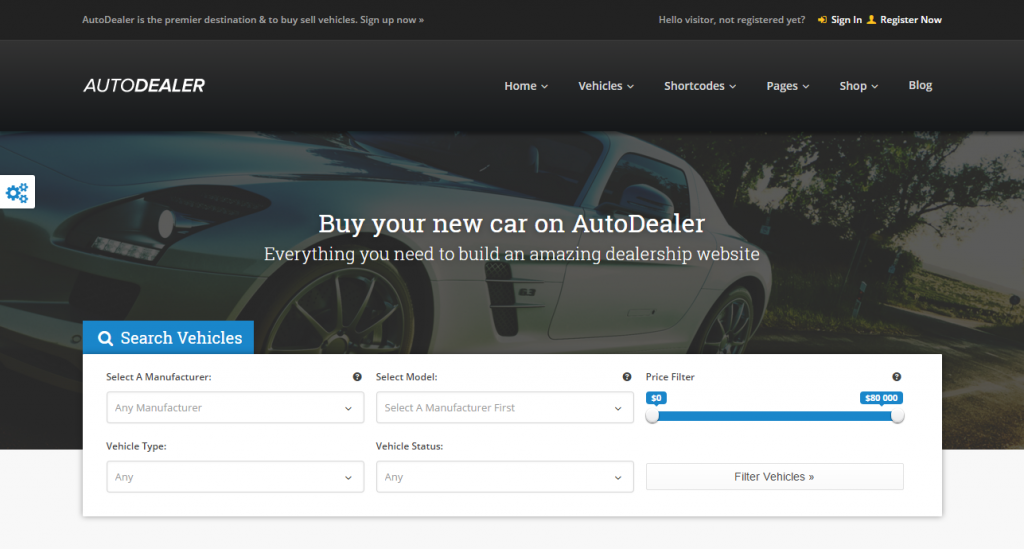Click the Sign In arrow icon
Viewport: 1024px width, 549px height.
pos(822,20)
